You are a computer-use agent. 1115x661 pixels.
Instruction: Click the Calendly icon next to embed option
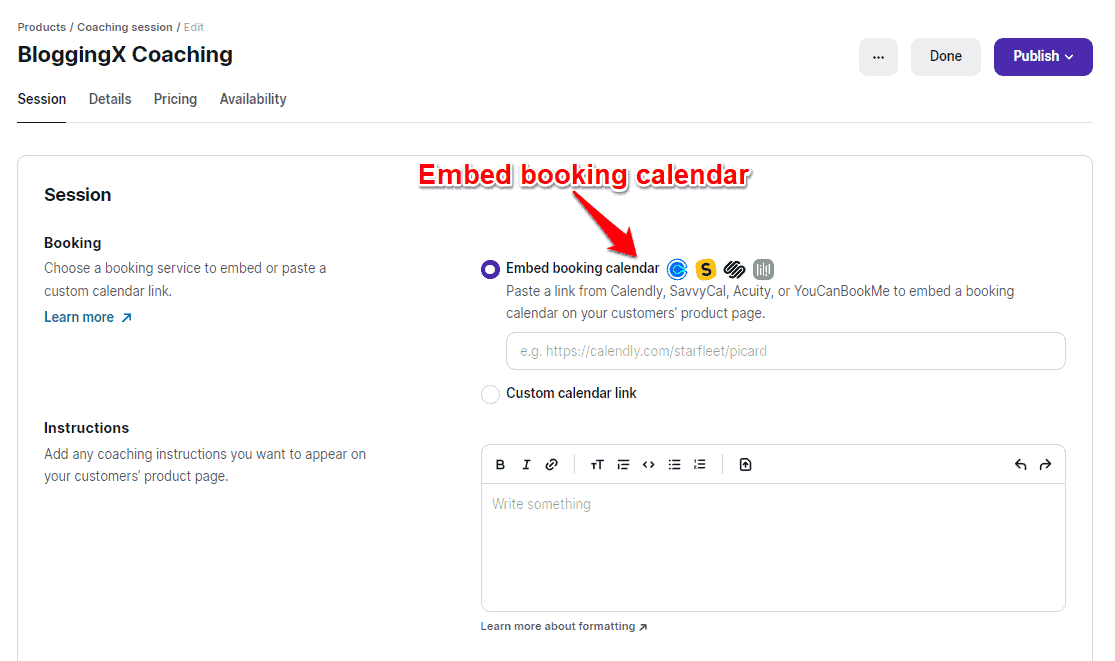pyautogui.click(x=677, y=269)
